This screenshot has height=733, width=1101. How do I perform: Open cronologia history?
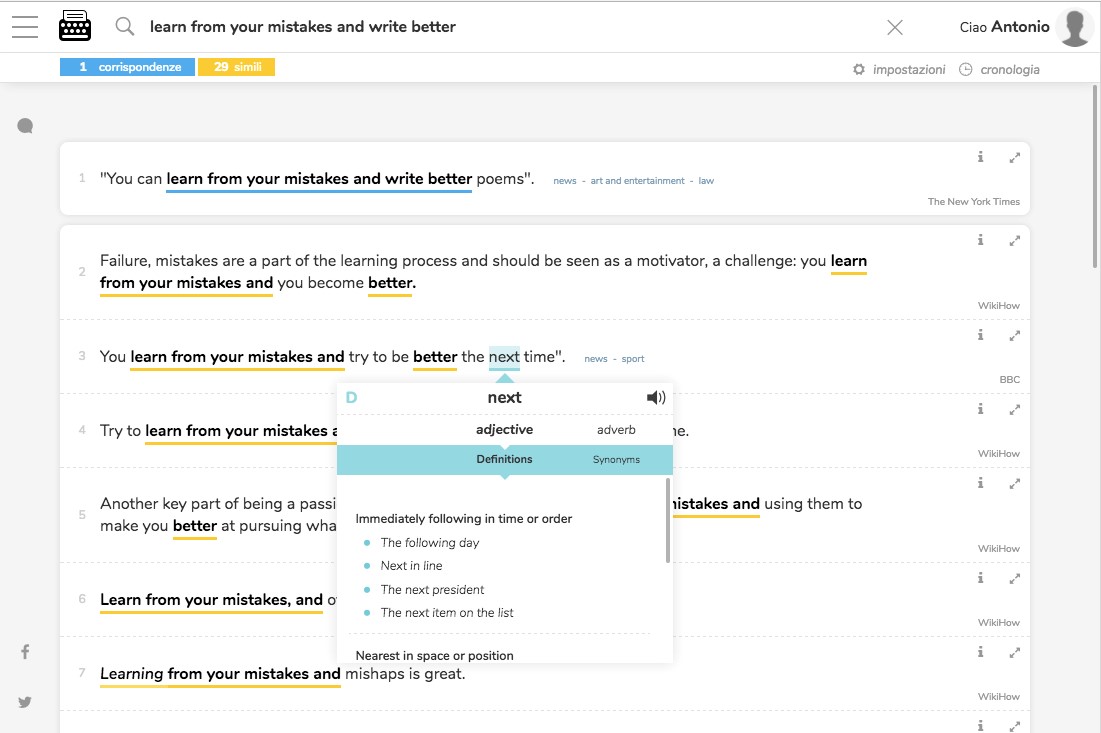coord(999,70)
